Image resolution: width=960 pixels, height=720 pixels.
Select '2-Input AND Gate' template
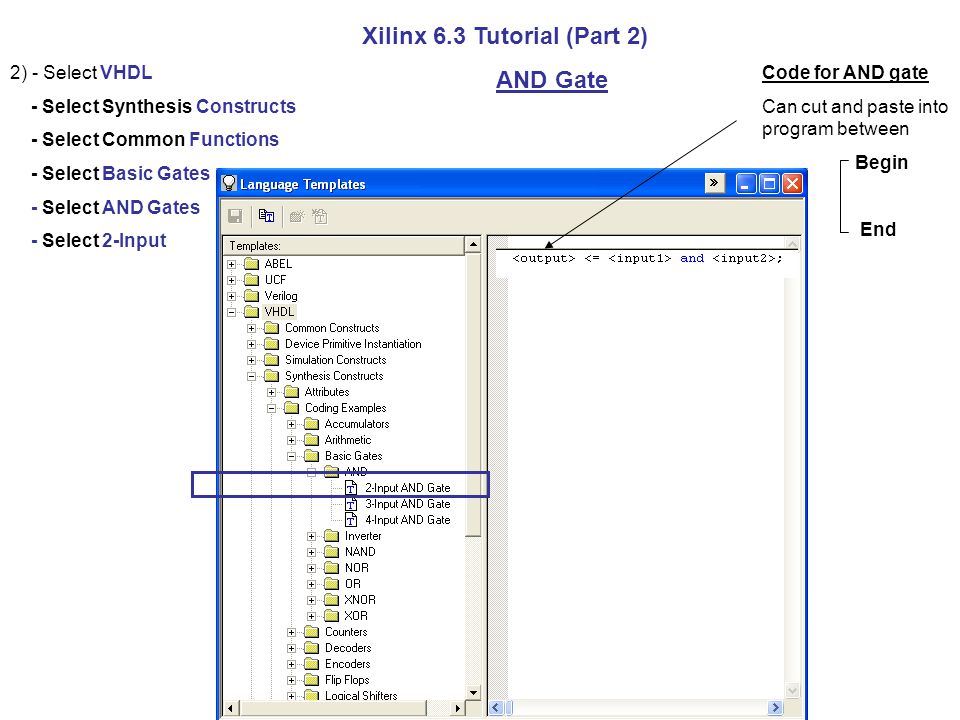click(x=408, y=488)
